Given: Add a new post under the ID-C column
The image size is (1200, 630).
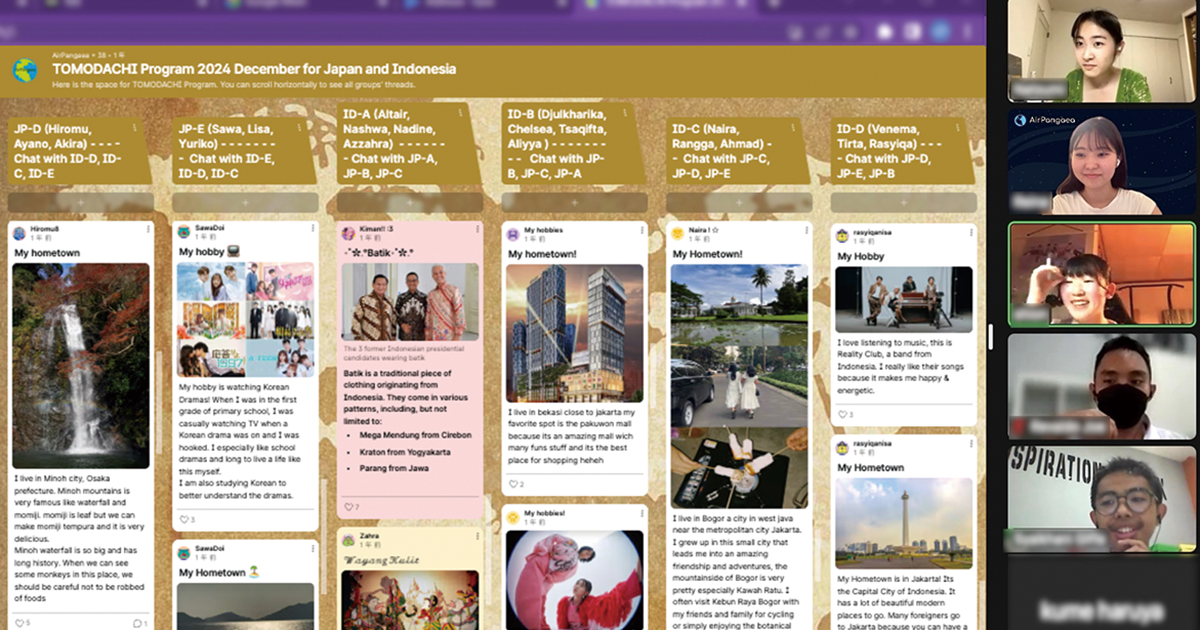Looking at the screenshot, I should click(x=738, y=202).
